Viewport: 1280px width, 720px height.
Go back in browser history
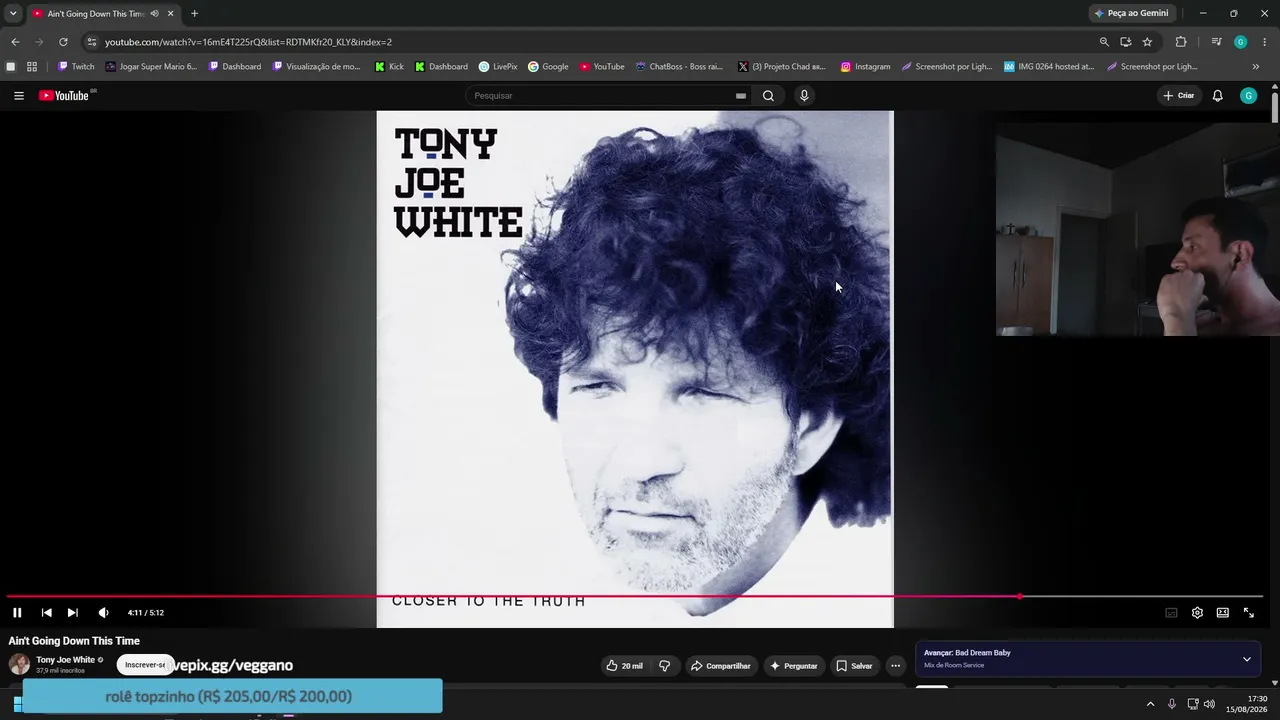(x=15, y=42)
